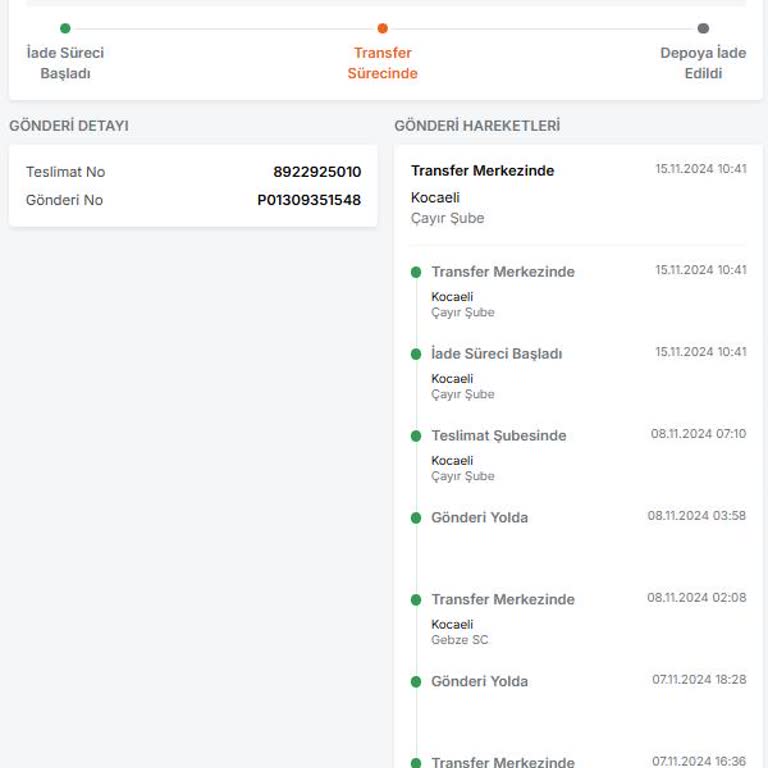
Task: Select the İade Süreci Başladı progress step label
Action: (x=65, y=63)
